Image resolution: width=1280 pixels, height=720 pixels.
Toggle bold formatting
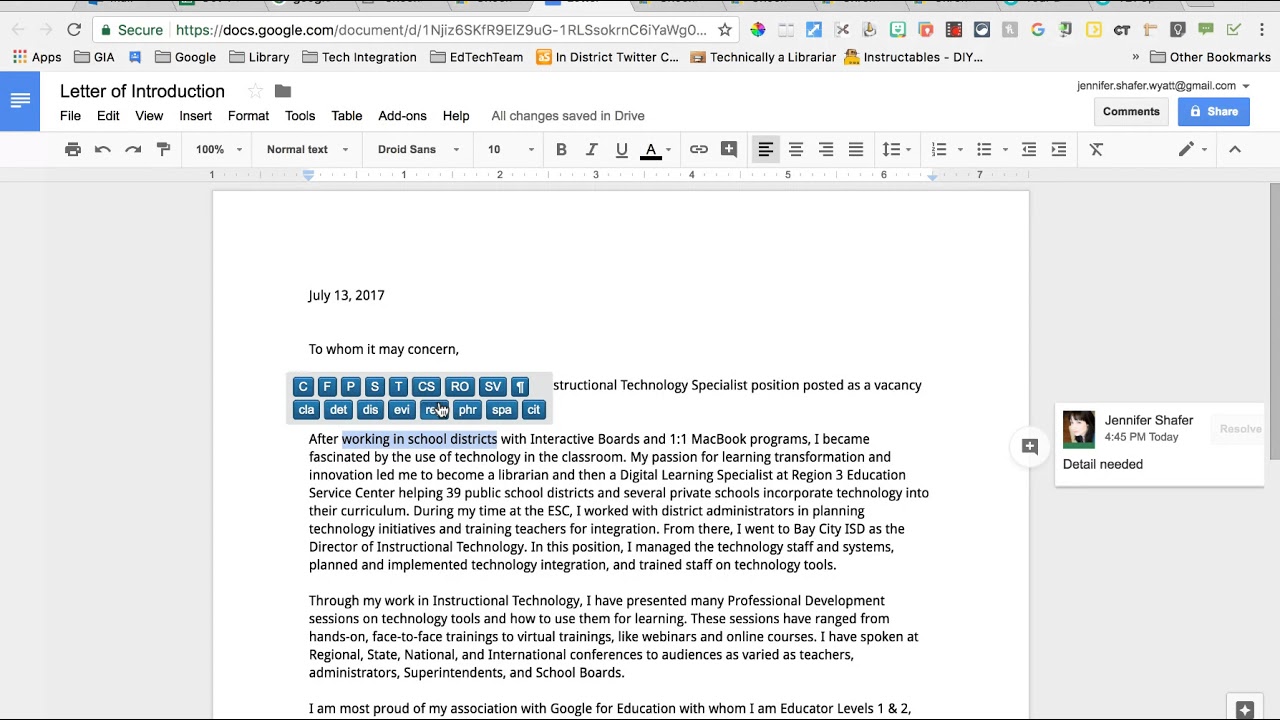tap(561, 149)
